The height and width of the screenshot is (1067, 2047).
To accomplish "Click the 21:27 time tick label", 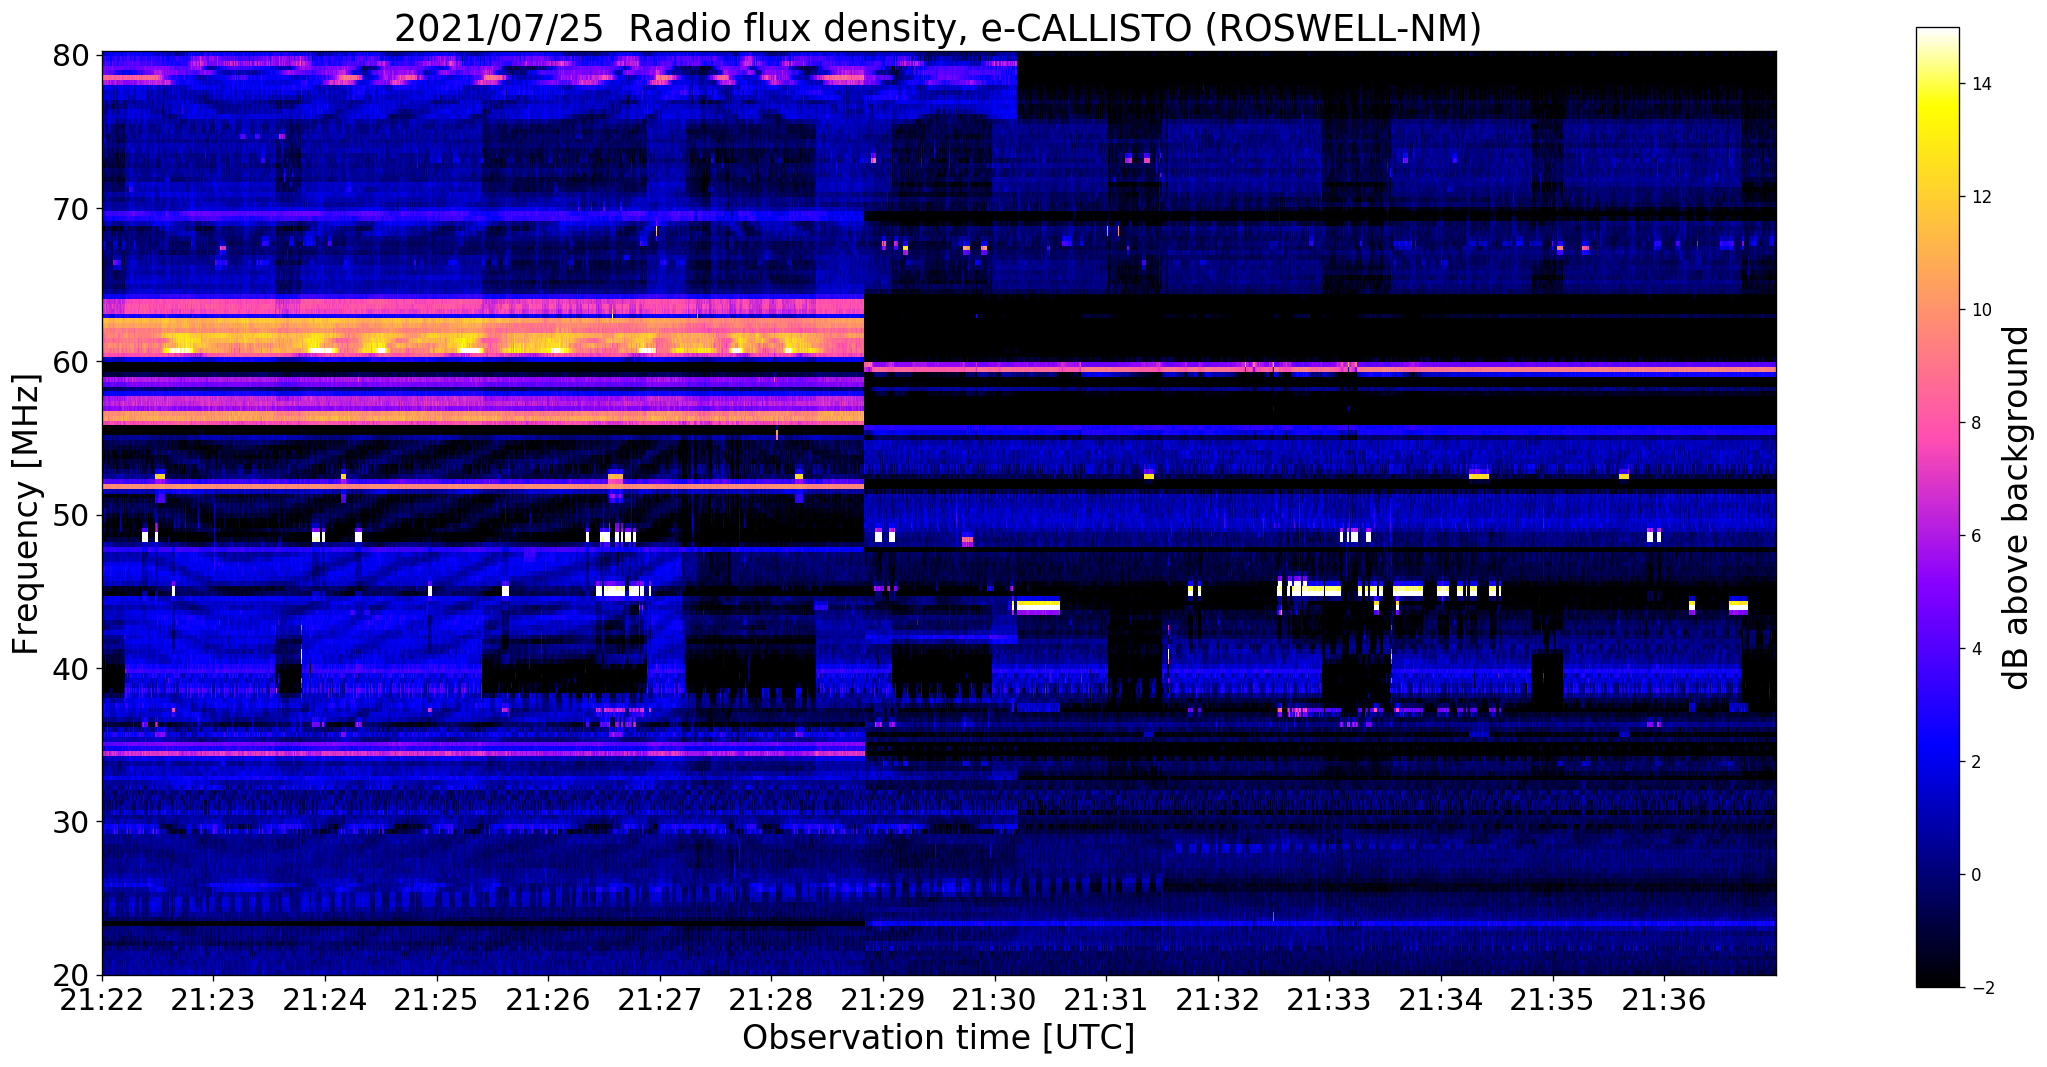I will (659, 1000).
